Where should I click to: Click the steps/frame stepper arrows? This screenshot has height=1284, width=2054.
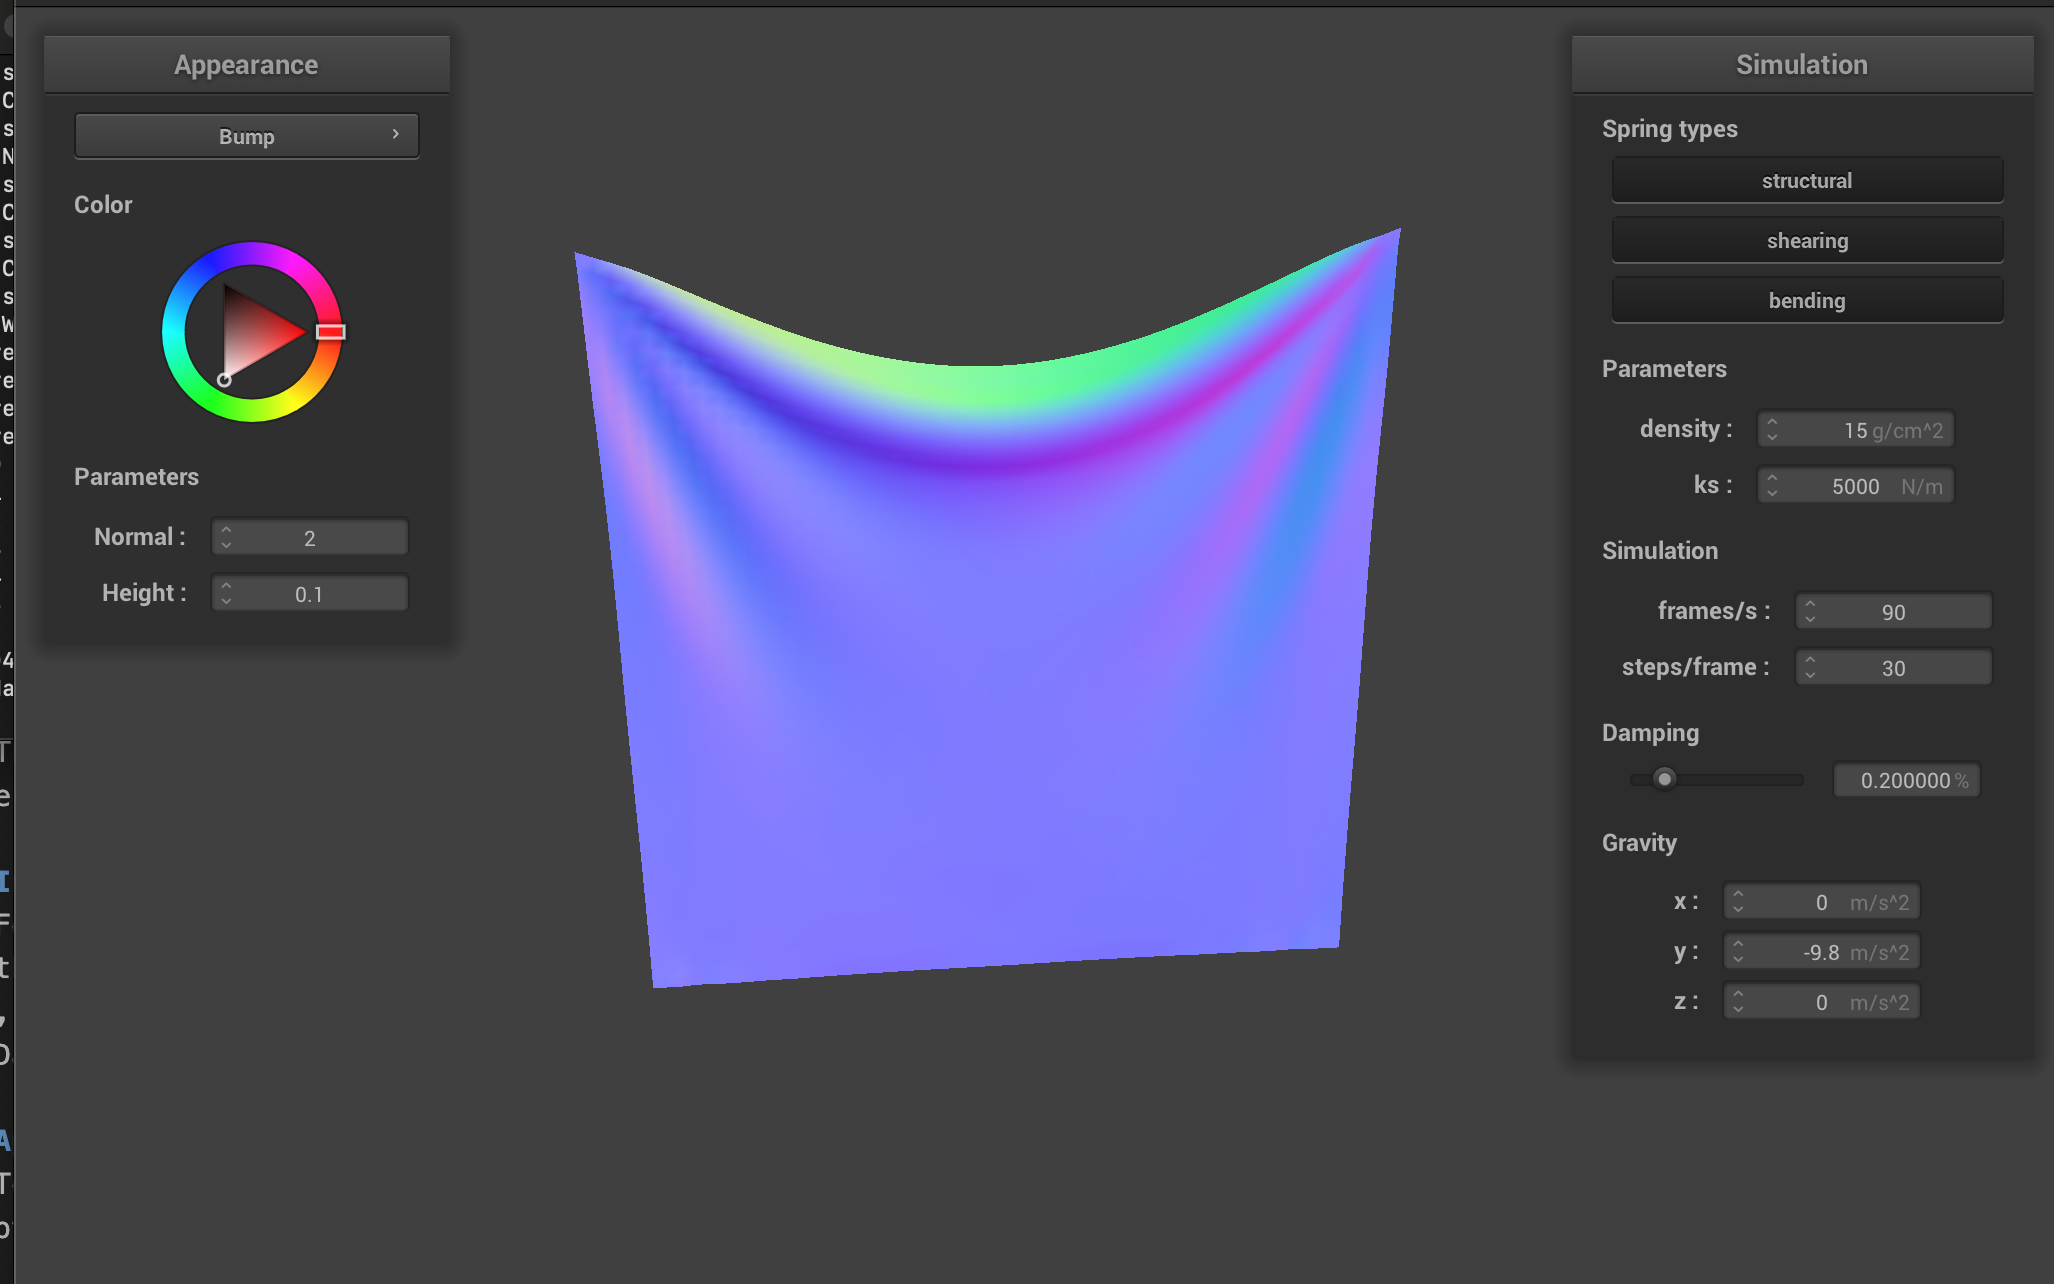1810,668
